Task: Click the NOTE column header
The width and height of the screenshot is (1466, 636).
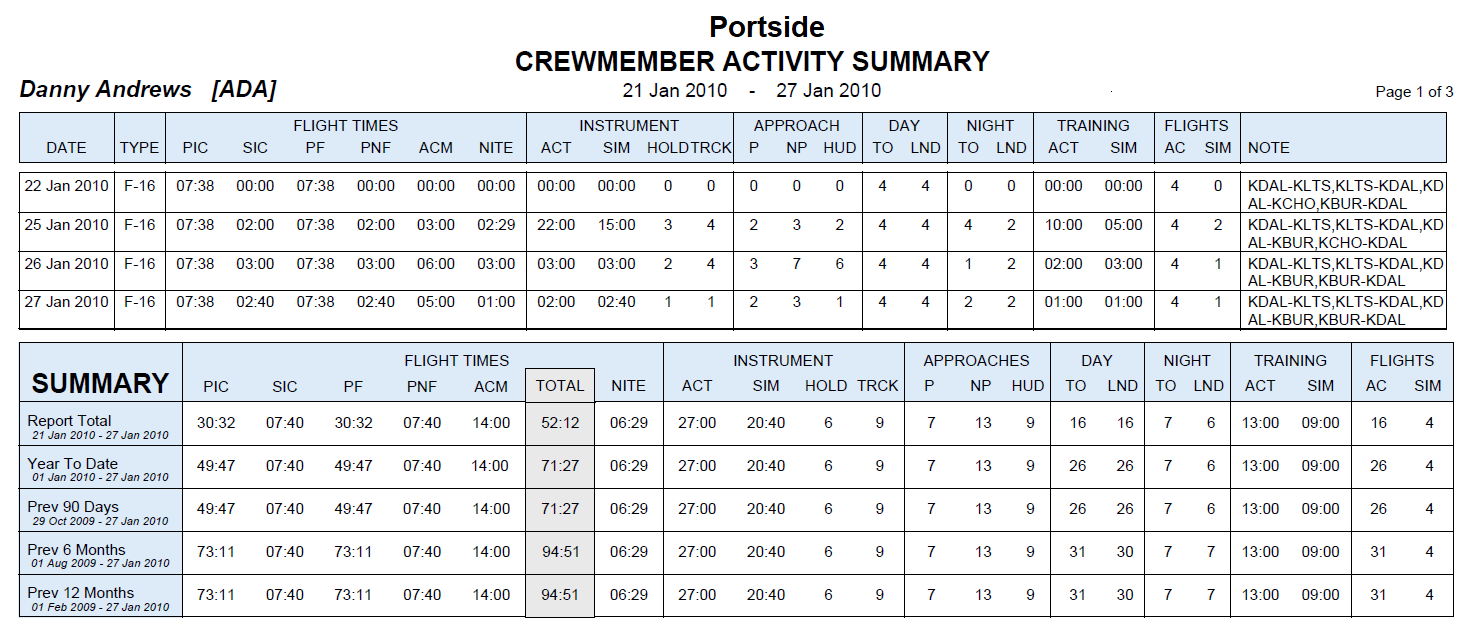Action: (x=1269, y=148)
